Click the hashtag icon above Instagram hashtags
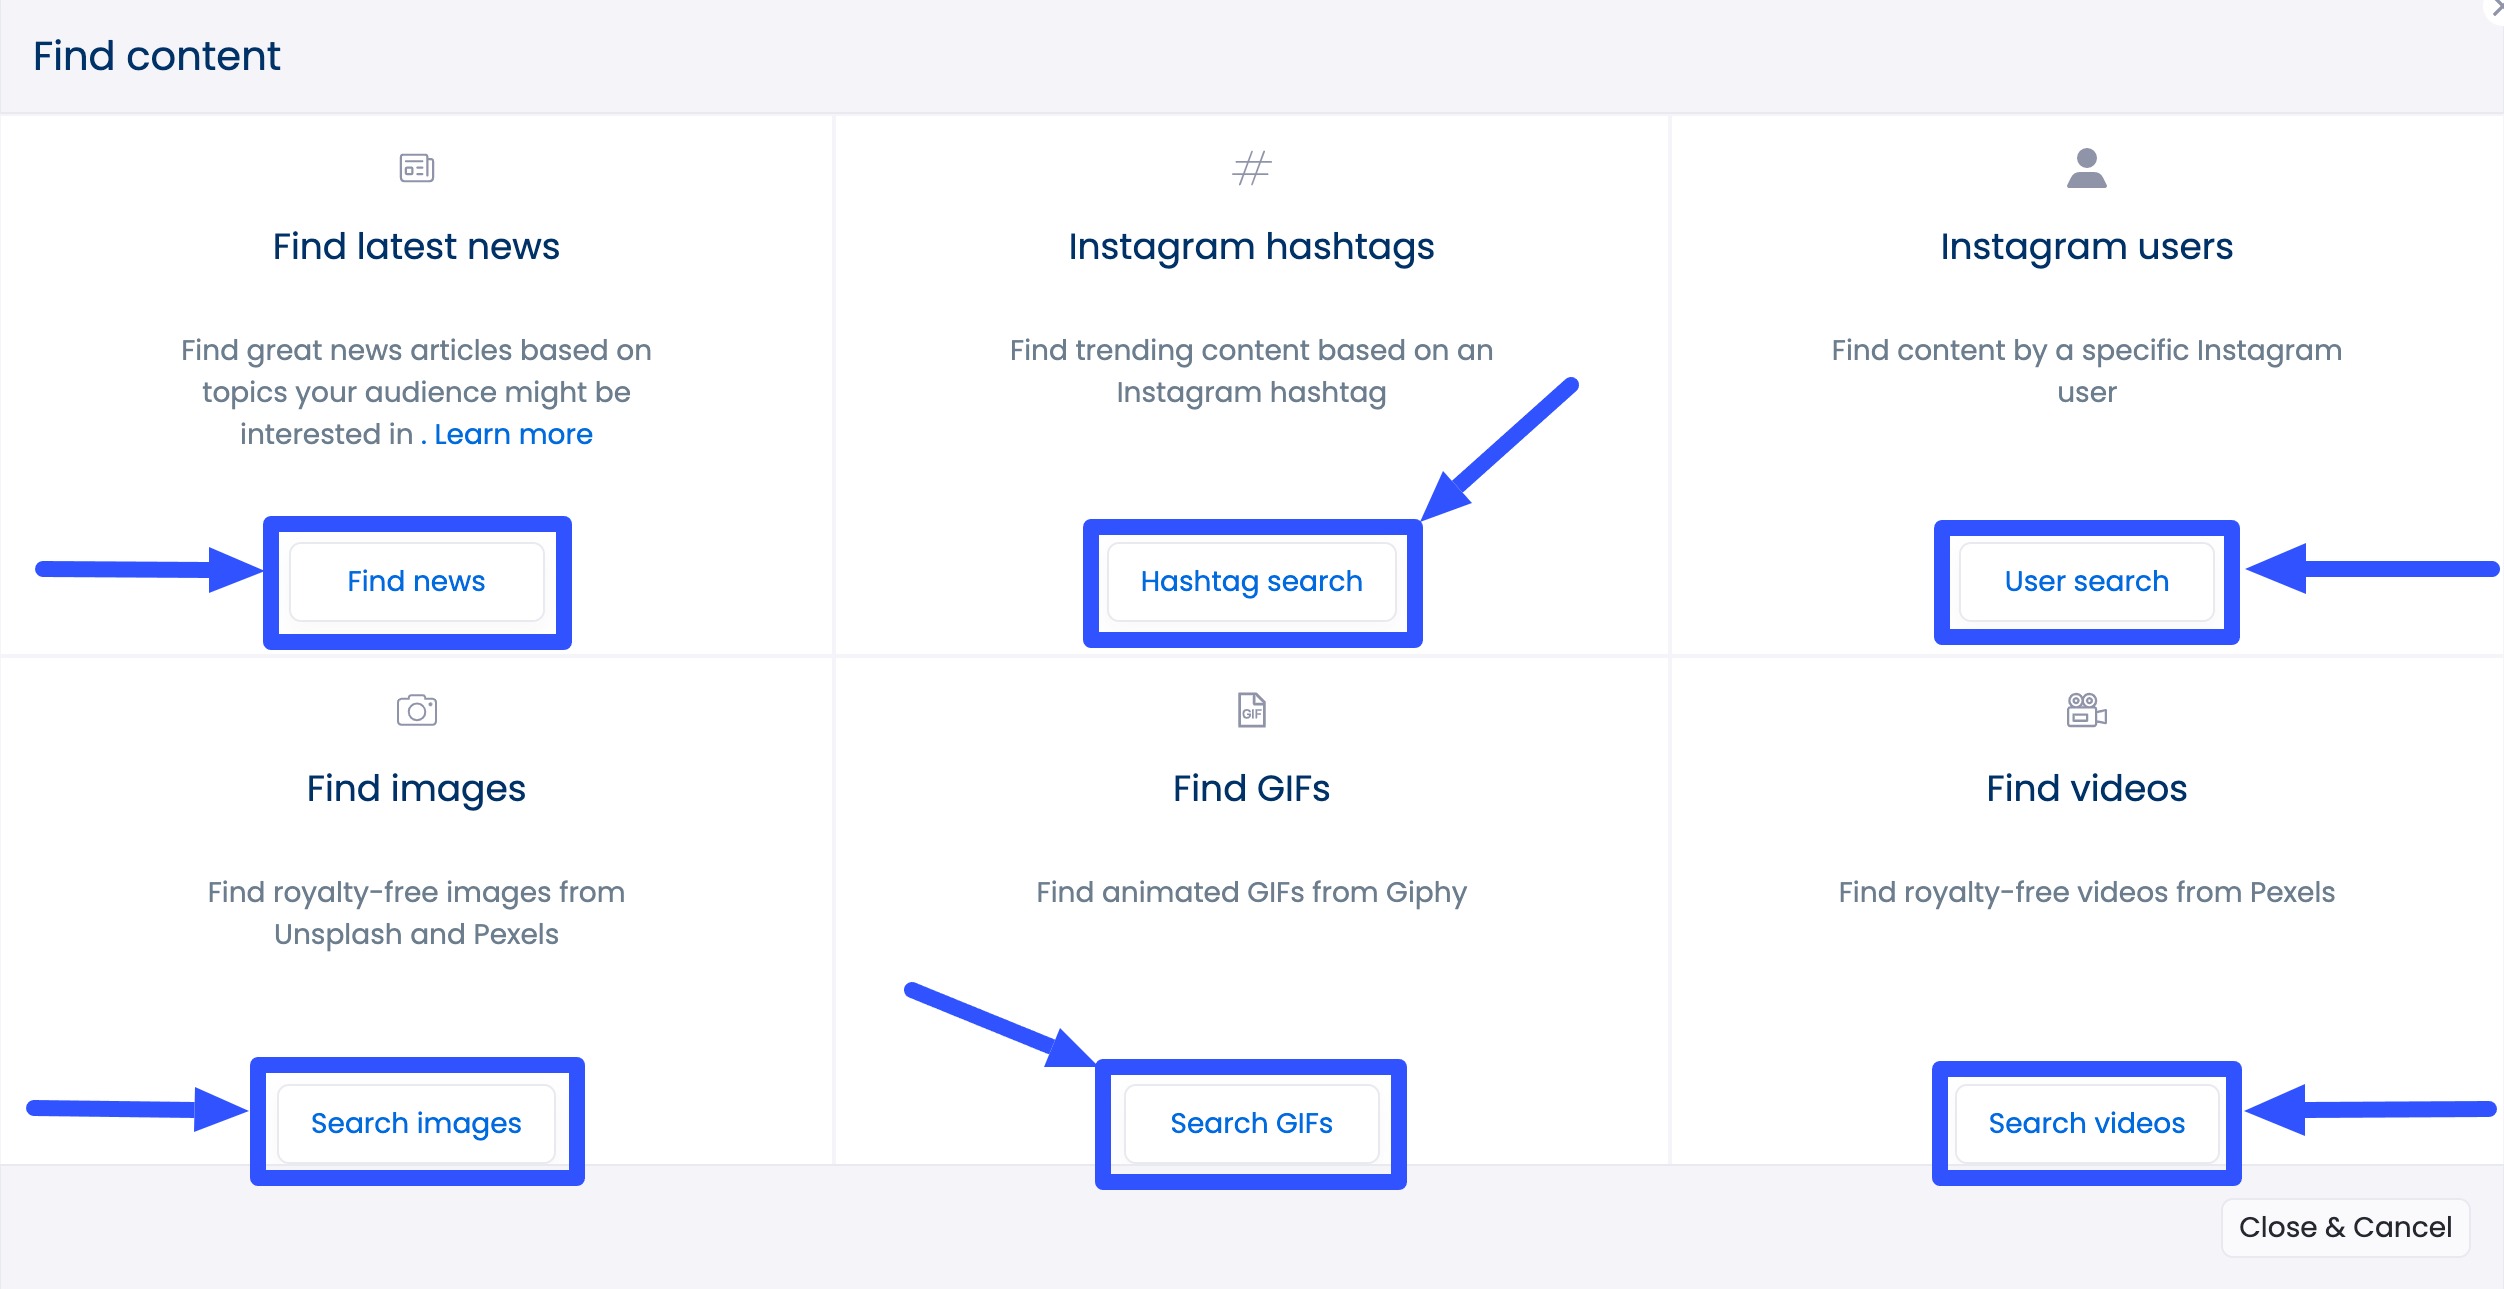Viewport: 2504px width, 1289px height. pos(1251,168)
